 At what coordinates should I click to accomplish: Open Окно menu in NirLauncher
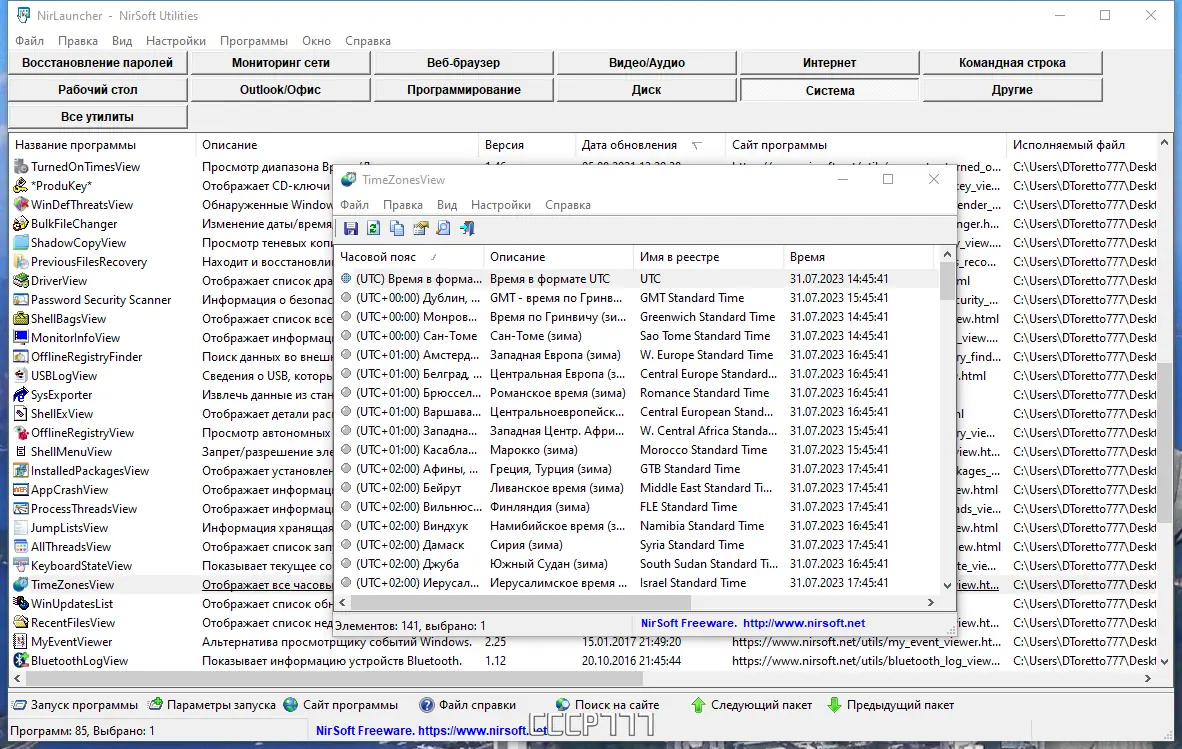click(x=316, y=41)
